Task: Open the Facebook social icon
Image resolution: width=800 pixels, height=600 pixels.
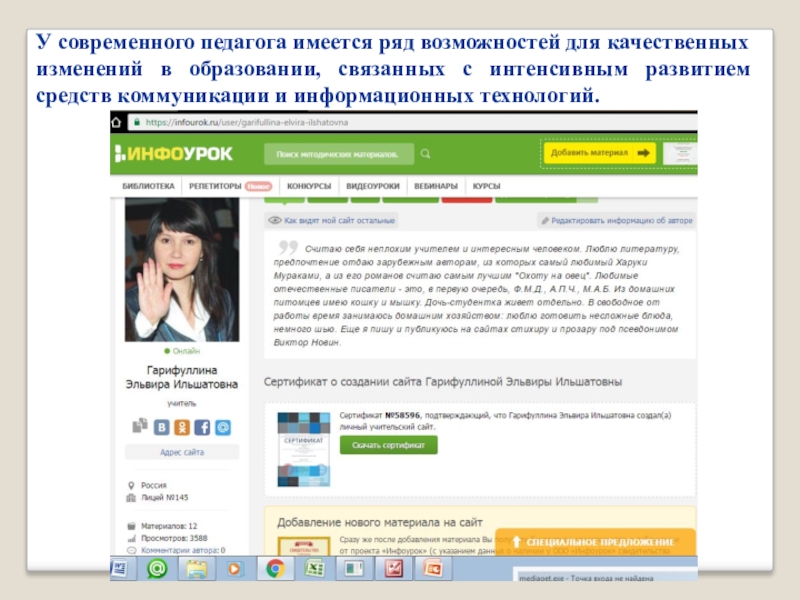Action: (203, 427)
